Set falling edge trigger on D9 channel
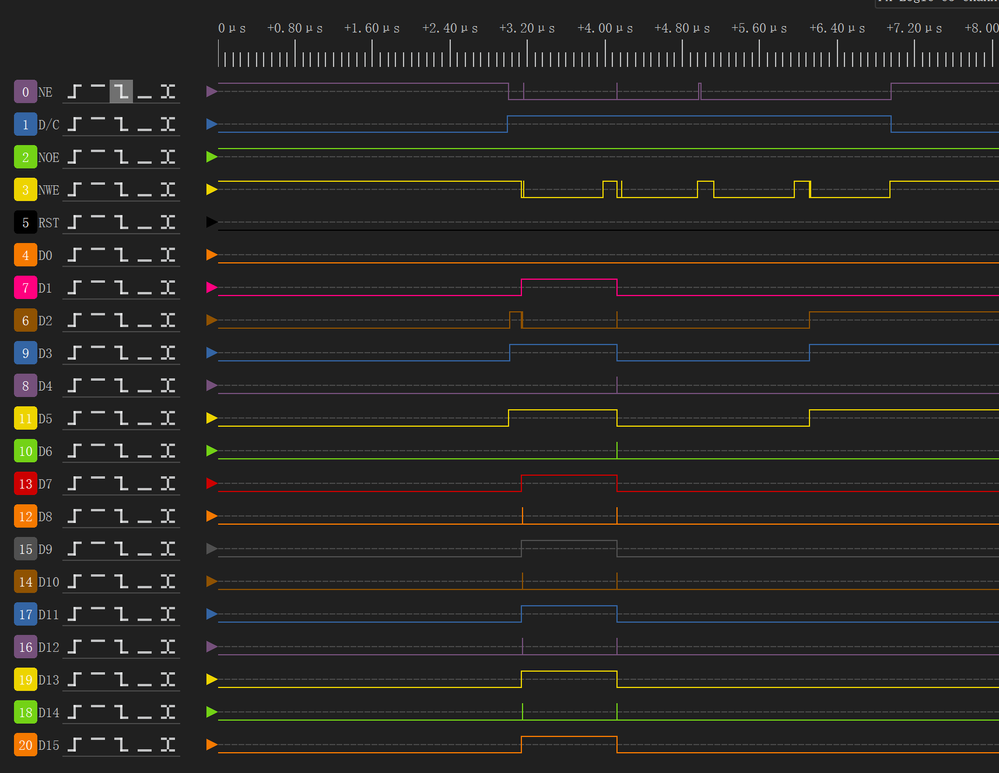Viewport: 999px width, 773px height. pyautogui.click(x=121, y=549)
